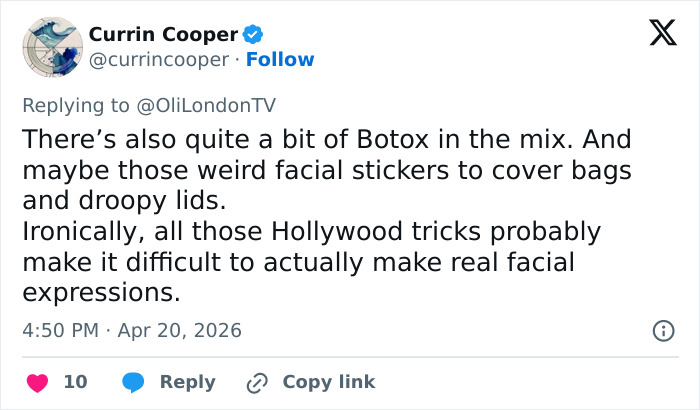The width and height of the screenshot is (700, 410).
Task: Click the X logo
Action: [656, 34]
